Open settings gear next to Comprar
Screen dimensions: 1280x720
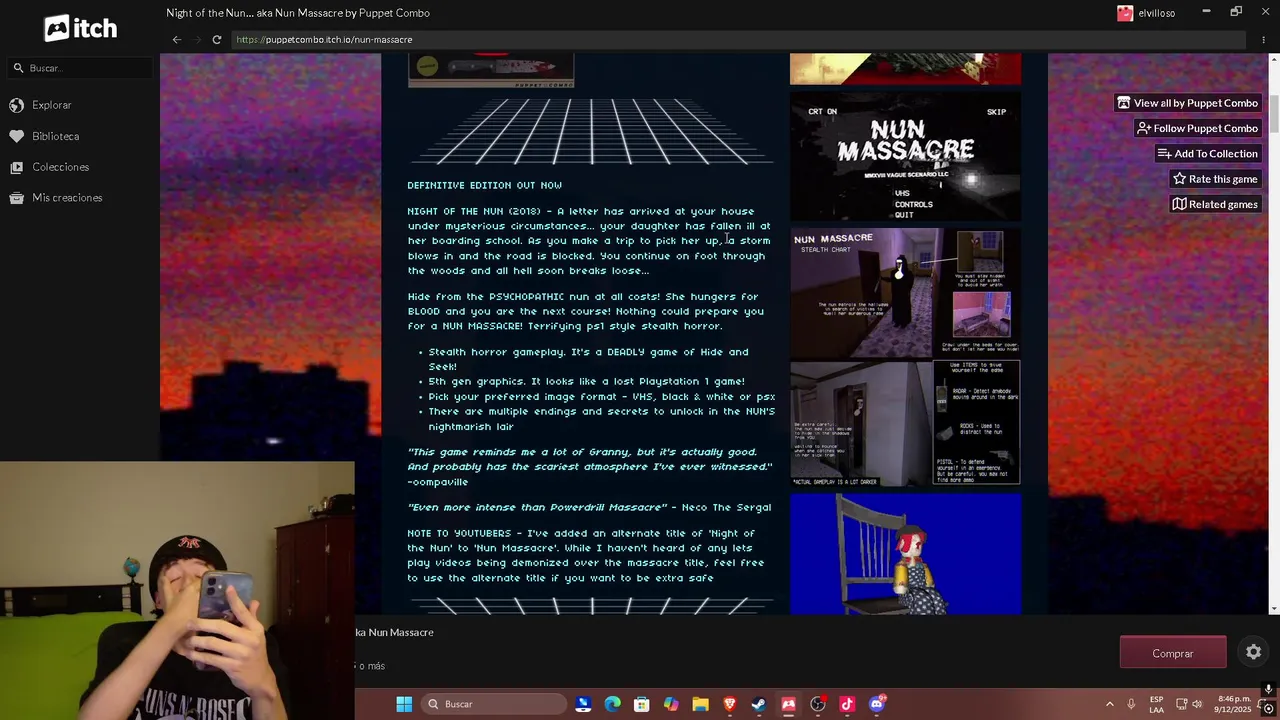[1253, 652]
